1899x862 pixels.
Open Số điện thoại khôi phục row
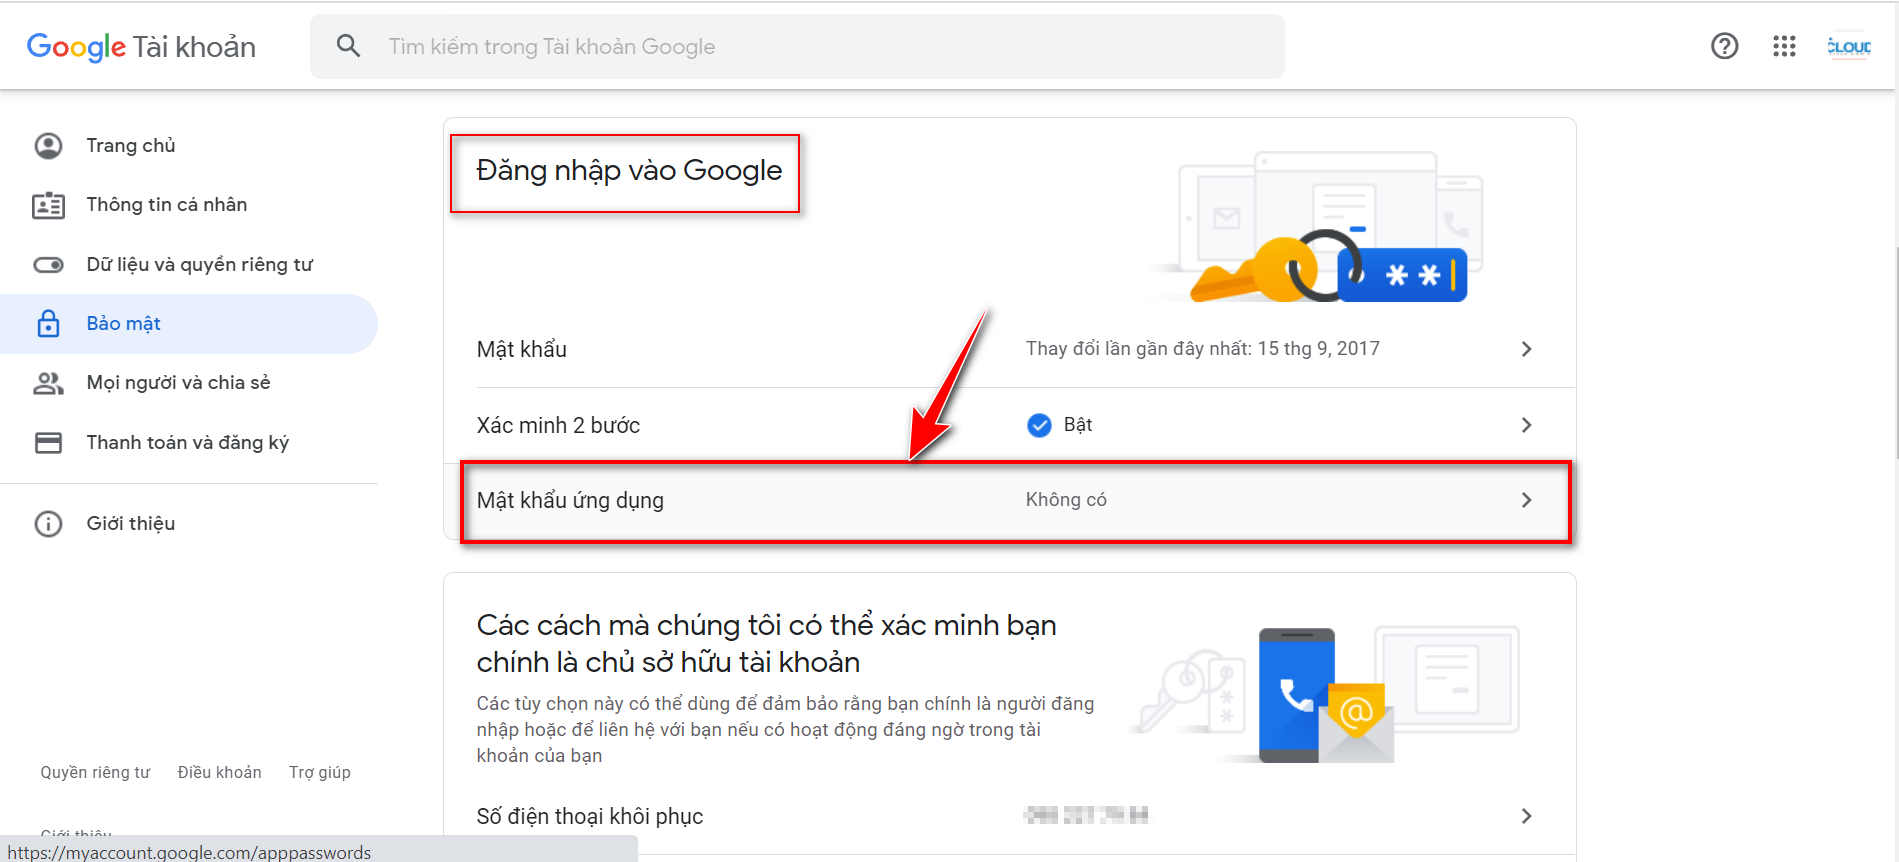(1010, 816)
